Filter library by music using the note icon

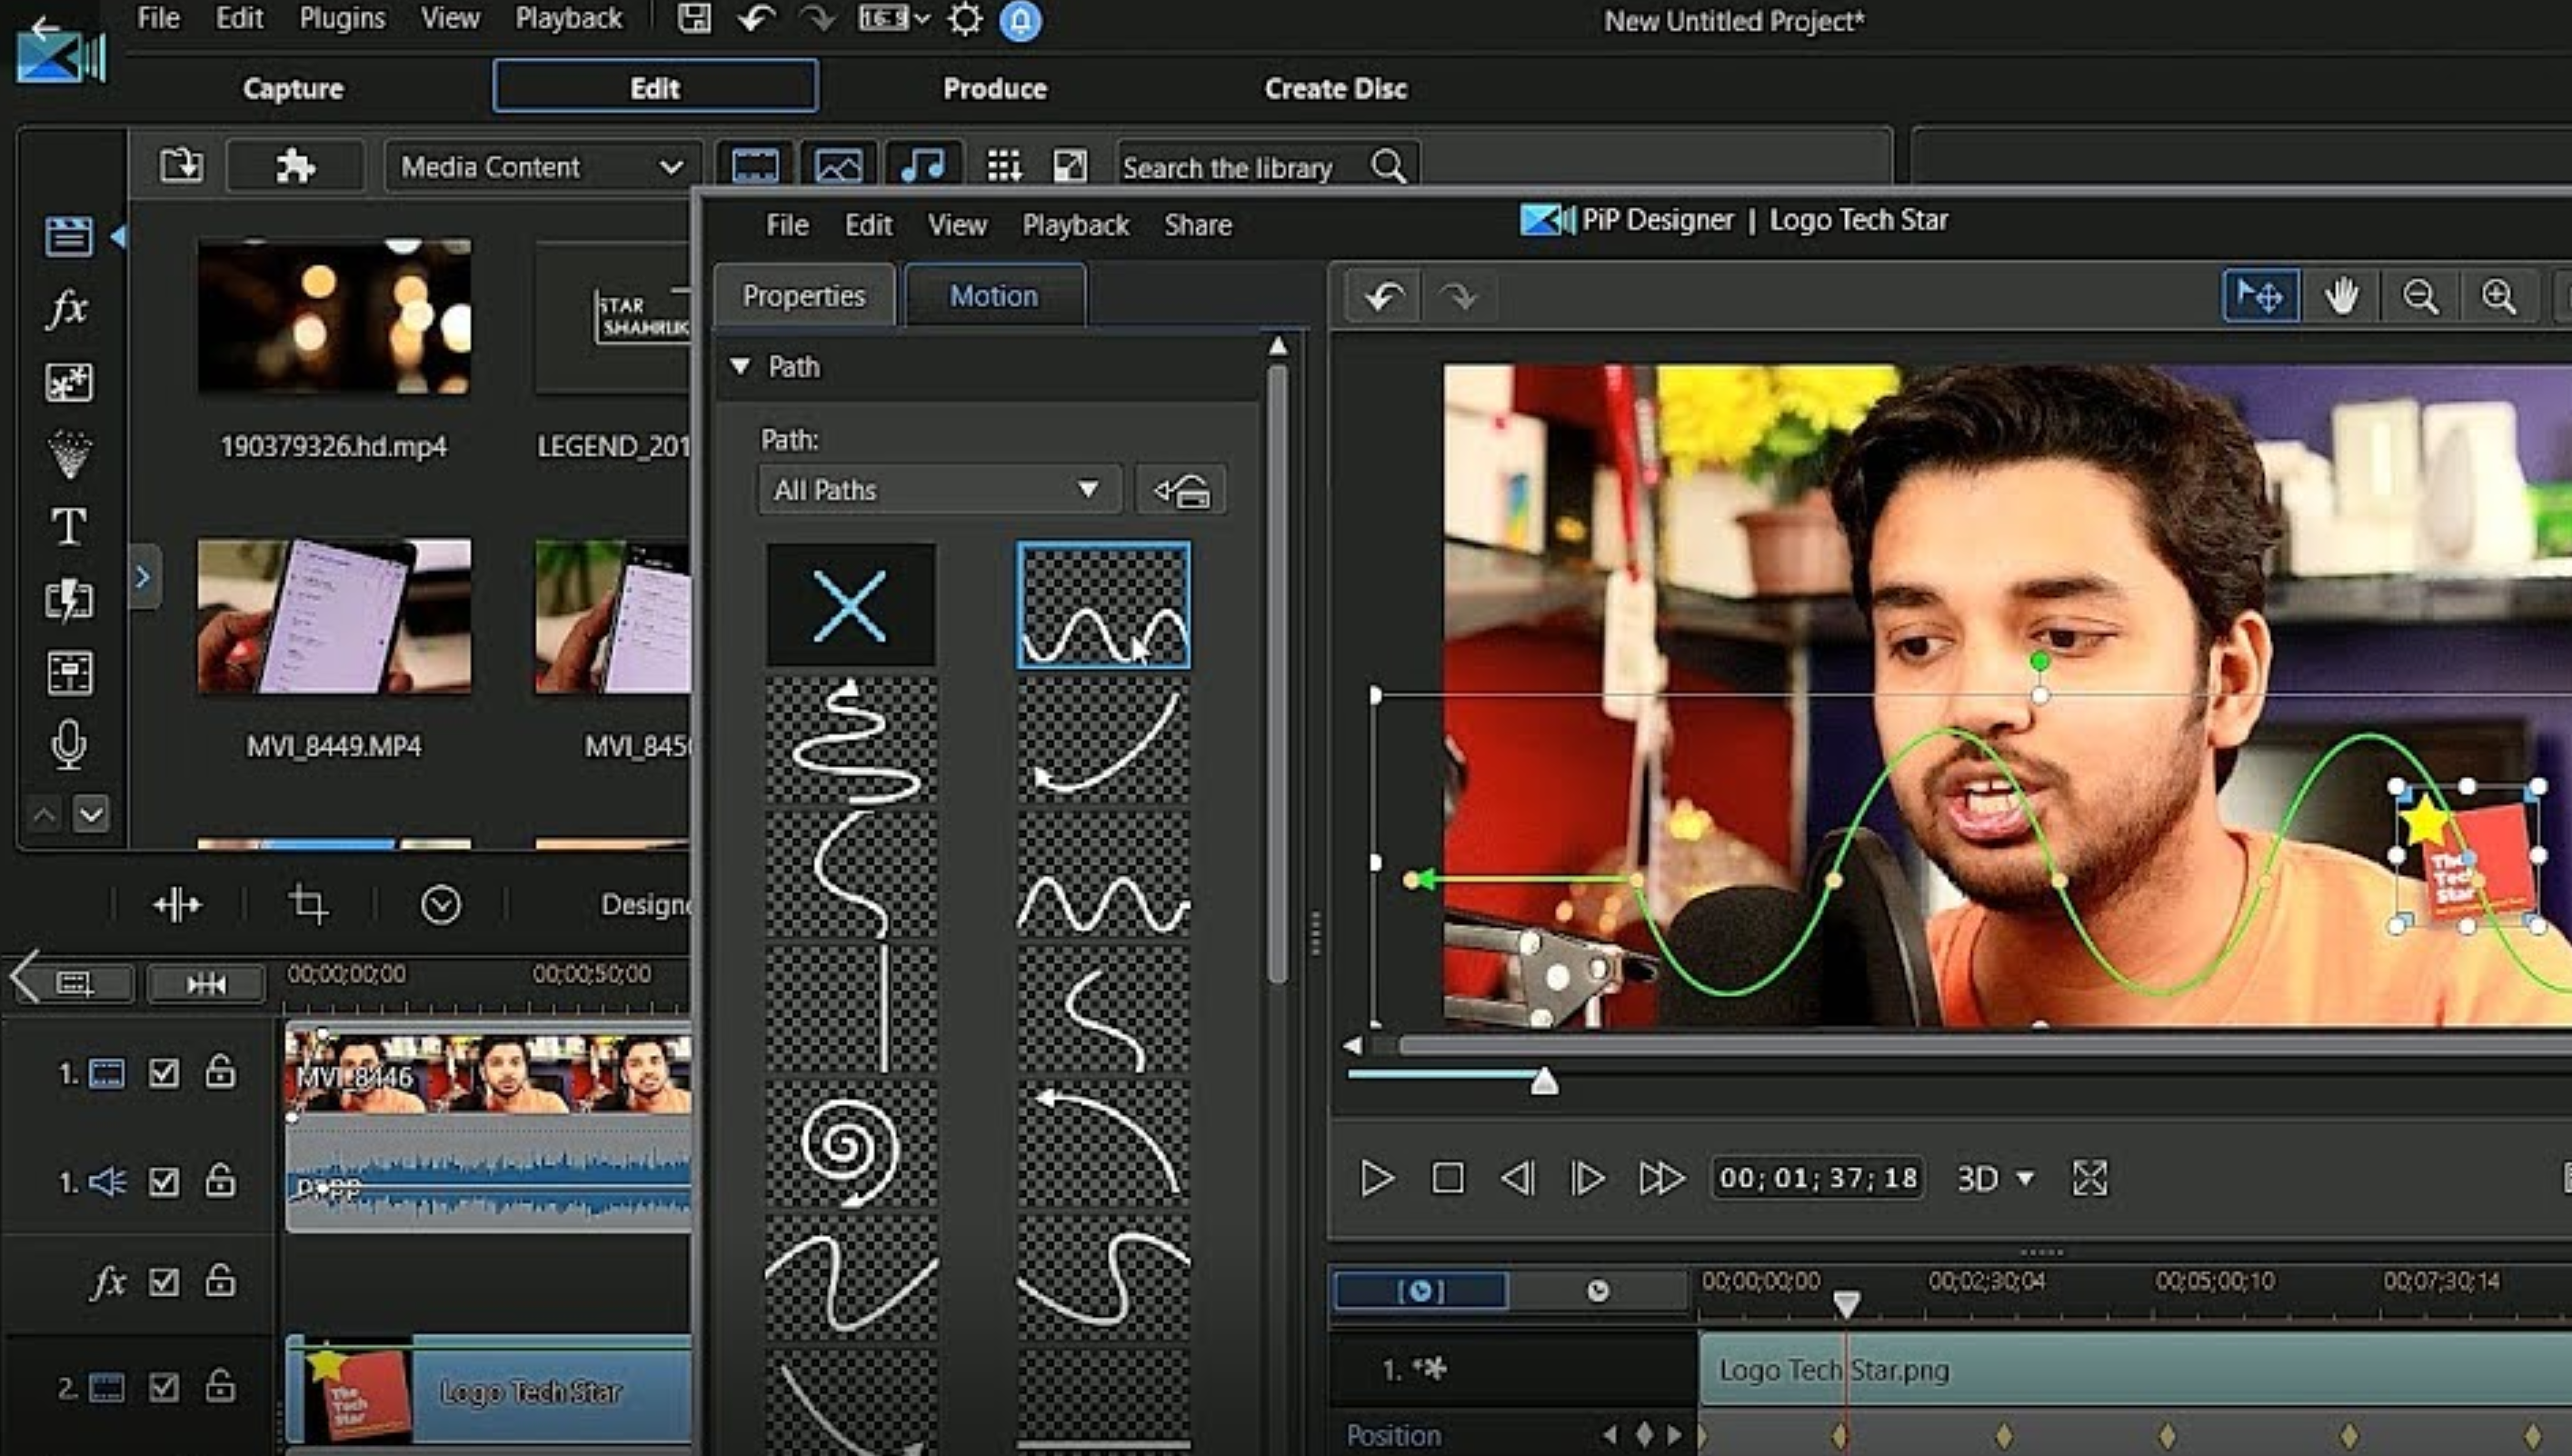coord(922,165)
